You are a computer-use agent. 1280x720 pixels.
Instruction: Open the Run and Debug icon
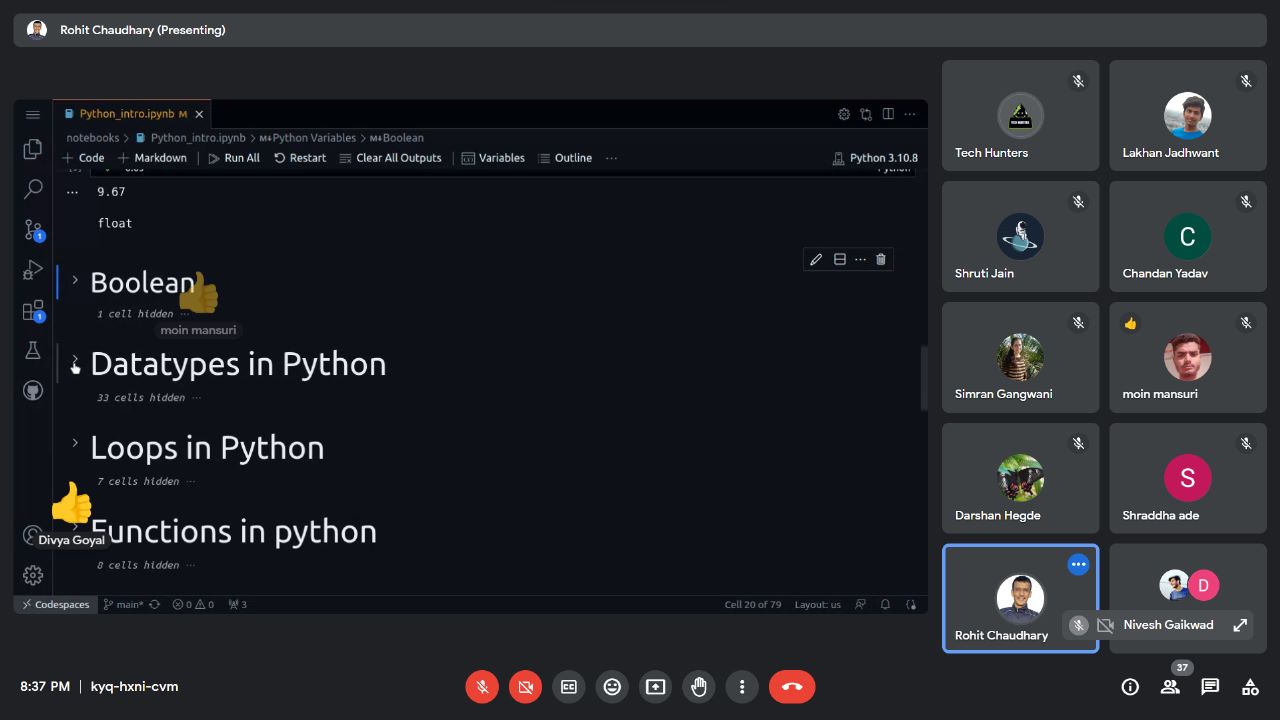[x=33, y=270]
